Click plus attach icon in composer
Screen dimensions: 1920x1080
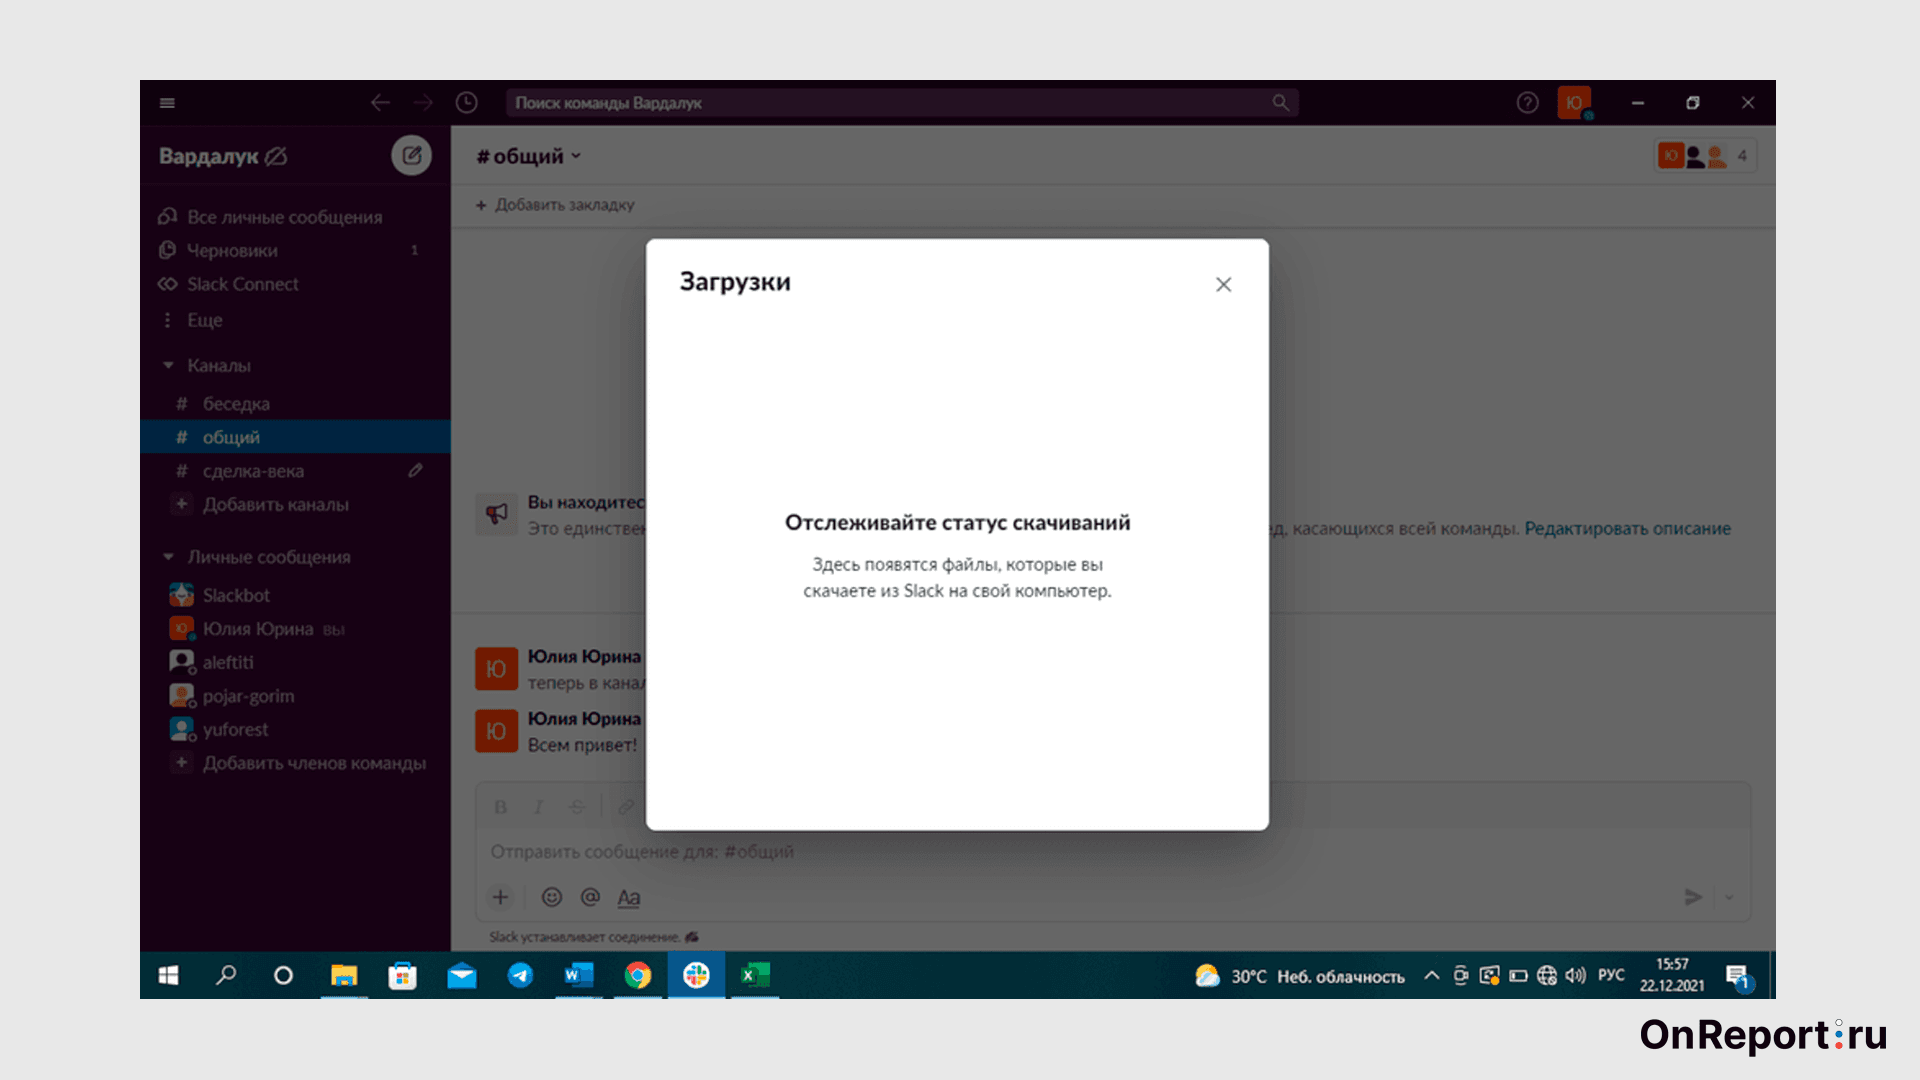501,897
